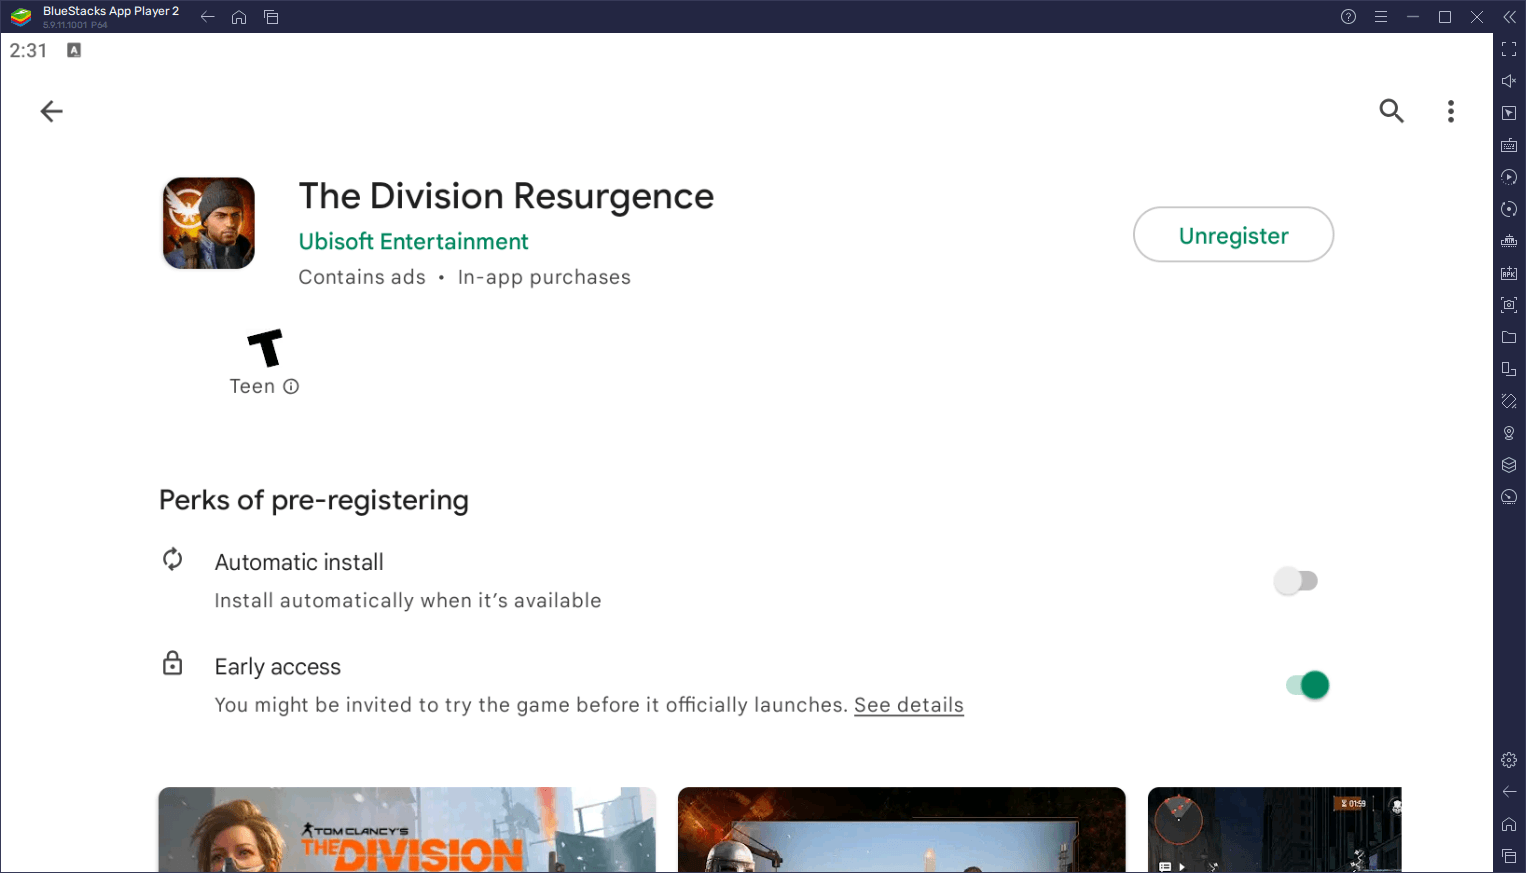Open multi-instance manager layers icon
Viewport: 1526px width, 873px height.
pos(1509,465)
